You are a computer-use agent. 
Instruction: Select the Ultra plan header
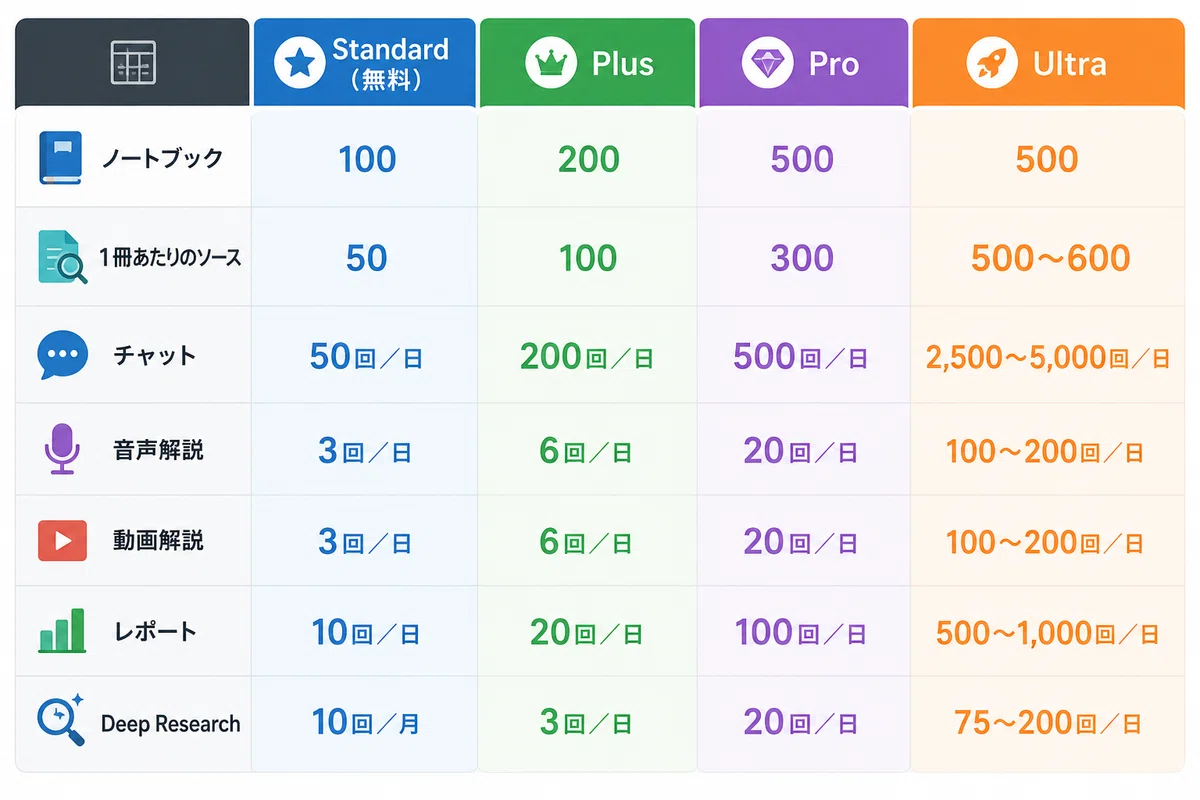click(1048, 62)
